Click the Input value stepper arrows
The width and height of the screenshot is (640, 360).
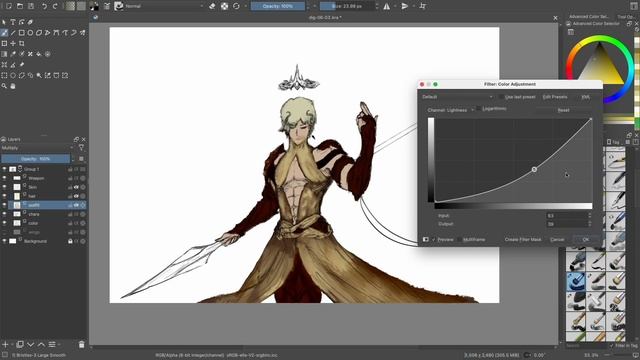pos(589,215)
